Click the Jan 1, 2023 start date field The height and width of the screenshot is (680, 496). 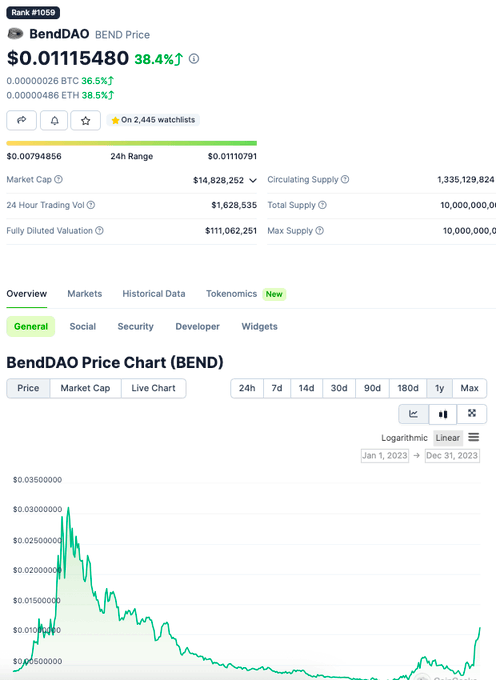tap(385, 455)
